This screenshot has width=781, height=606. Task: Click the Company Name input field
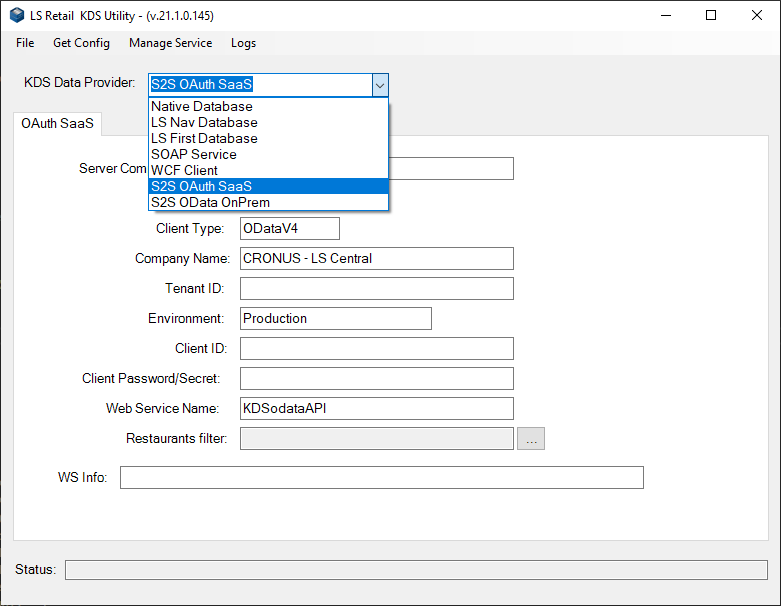point(376,259)
